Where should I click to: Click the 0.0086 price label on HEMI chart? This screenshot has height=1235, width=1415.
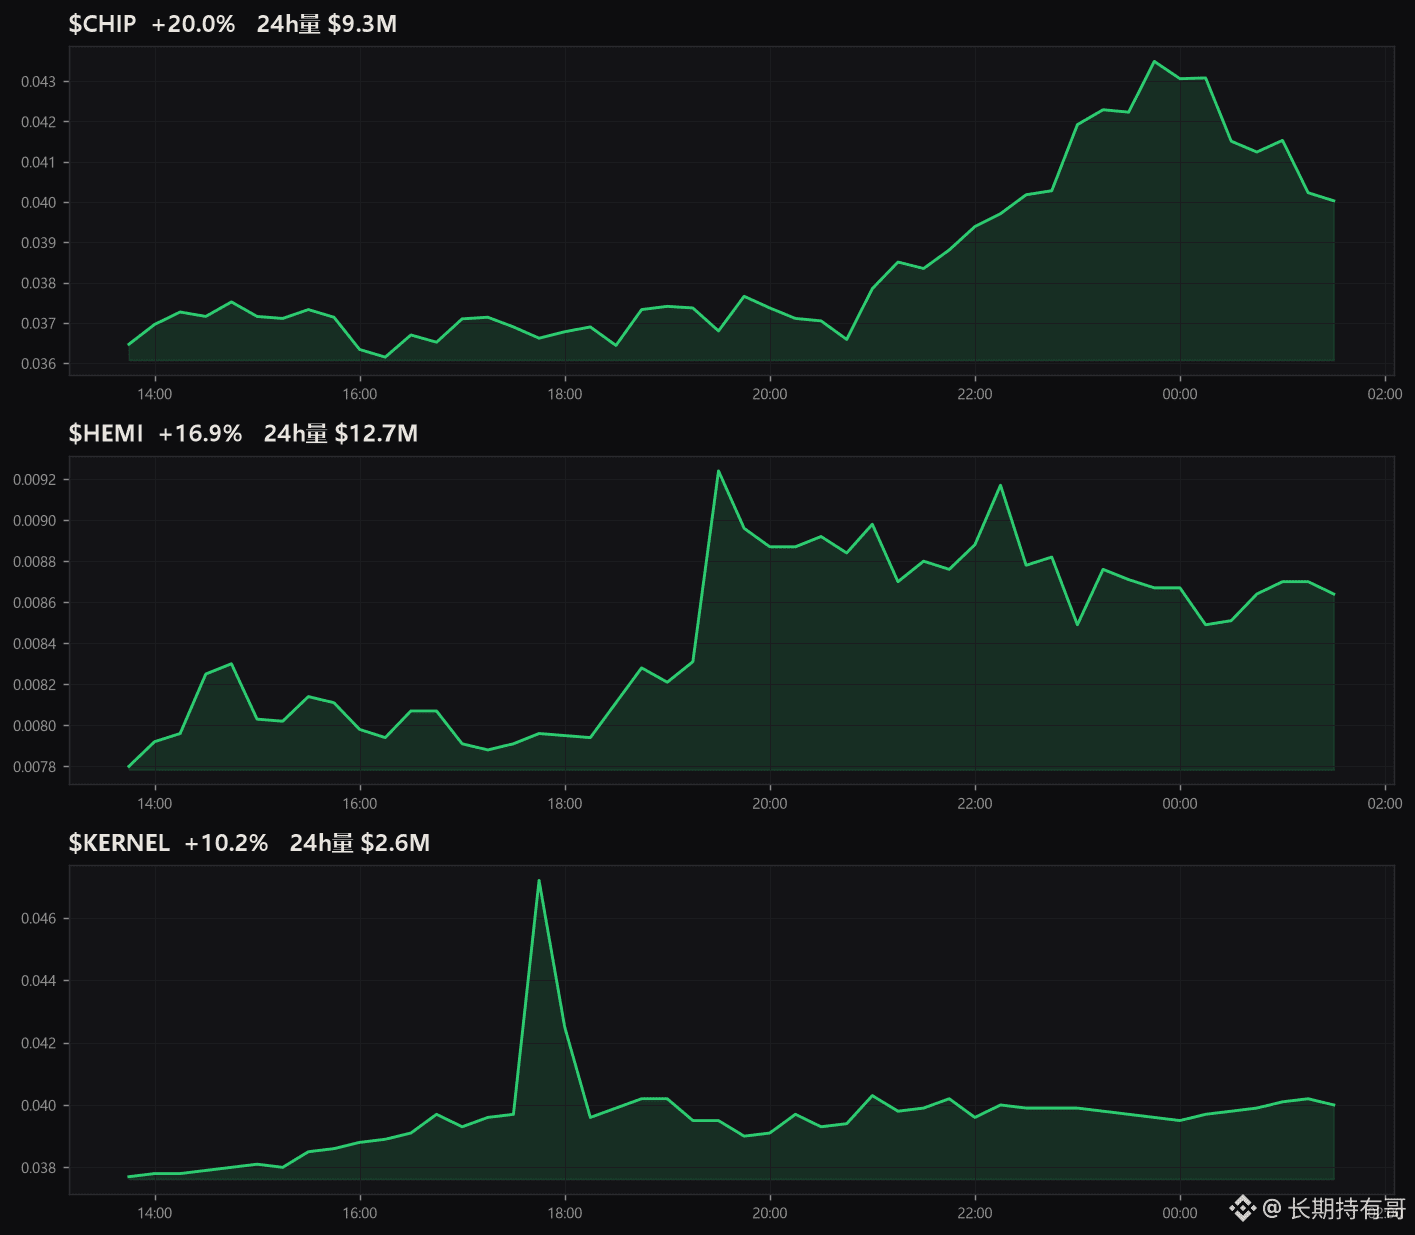34,603
